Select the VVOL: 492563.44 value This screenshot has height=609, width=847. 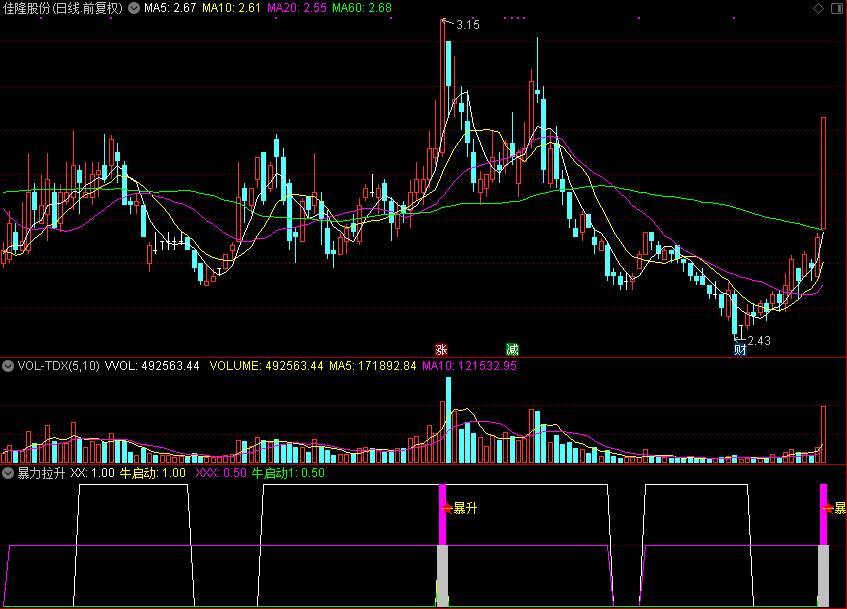coord(152,366)
